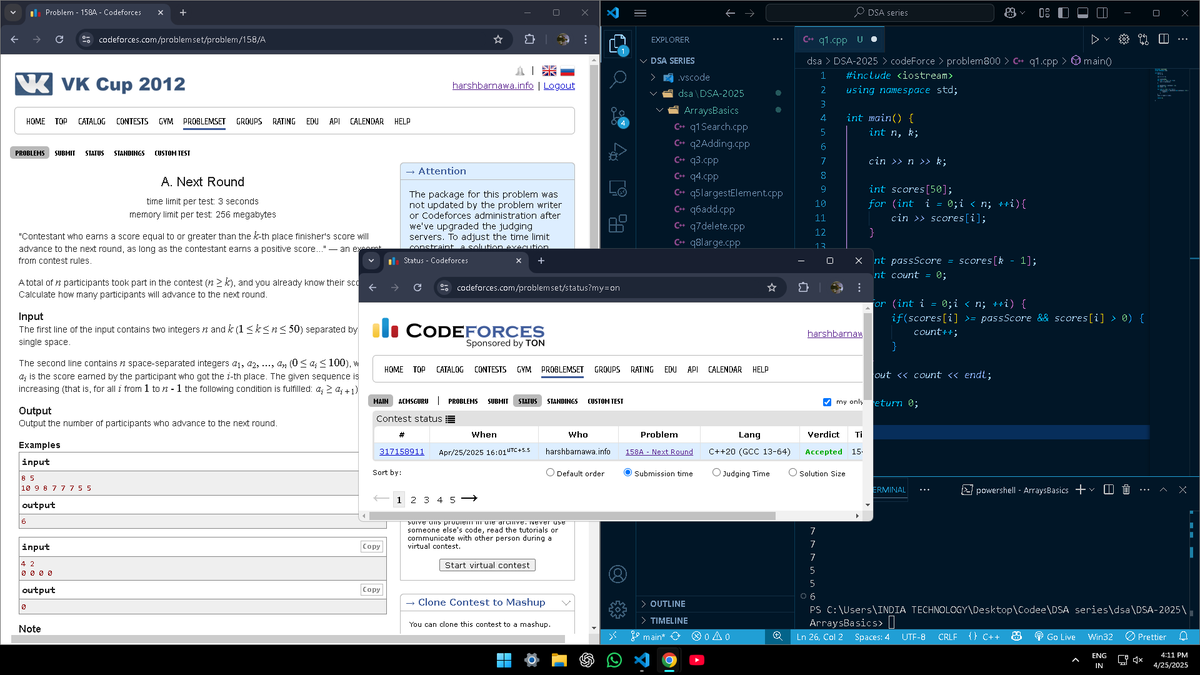This screenshot has height=675, width=1200.
Task: Expand the .vscode folder
Action: tap(653, 77)
